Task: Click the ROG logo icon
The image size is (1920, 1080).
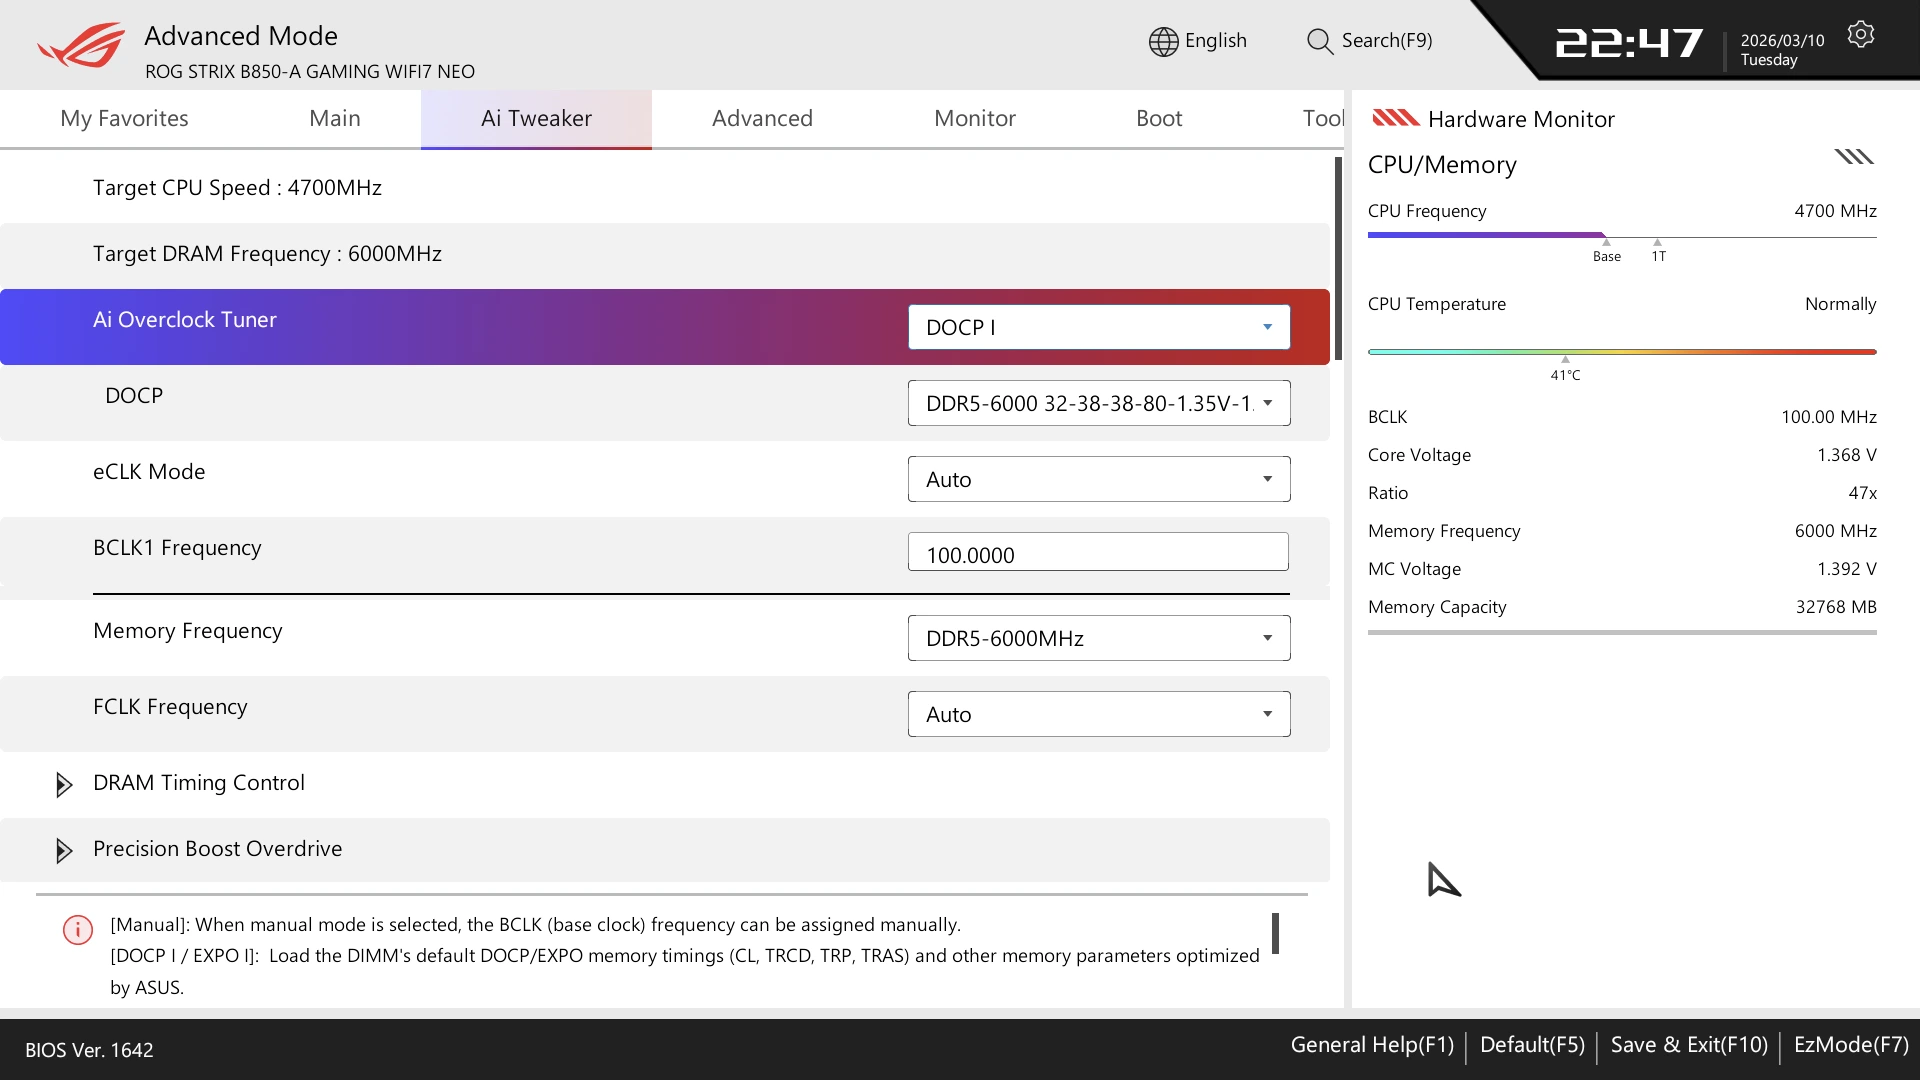Action: coord(82,45)
